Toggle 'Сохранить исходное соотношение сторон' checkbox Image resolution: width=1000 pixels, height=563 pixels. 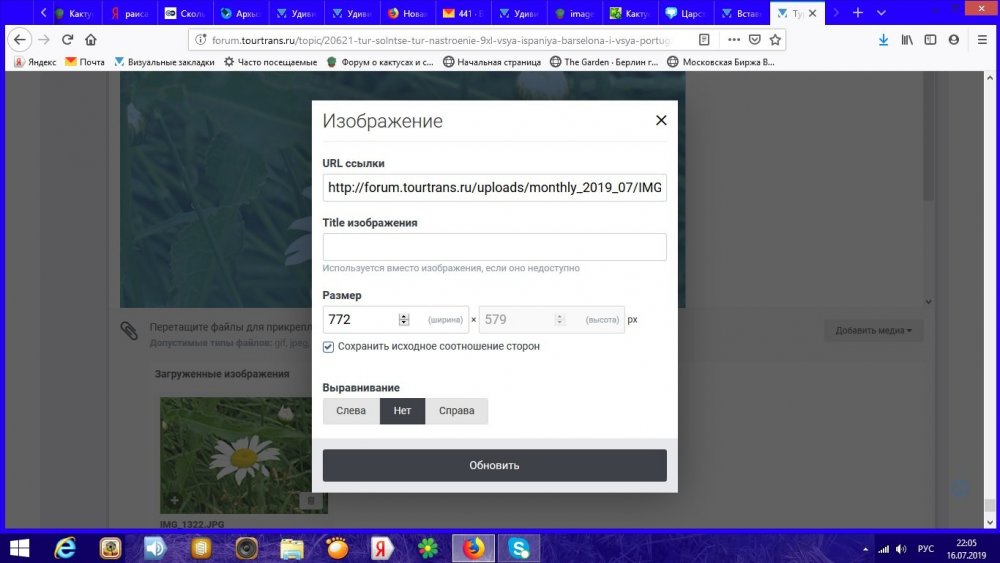click(x=329, y=346)
